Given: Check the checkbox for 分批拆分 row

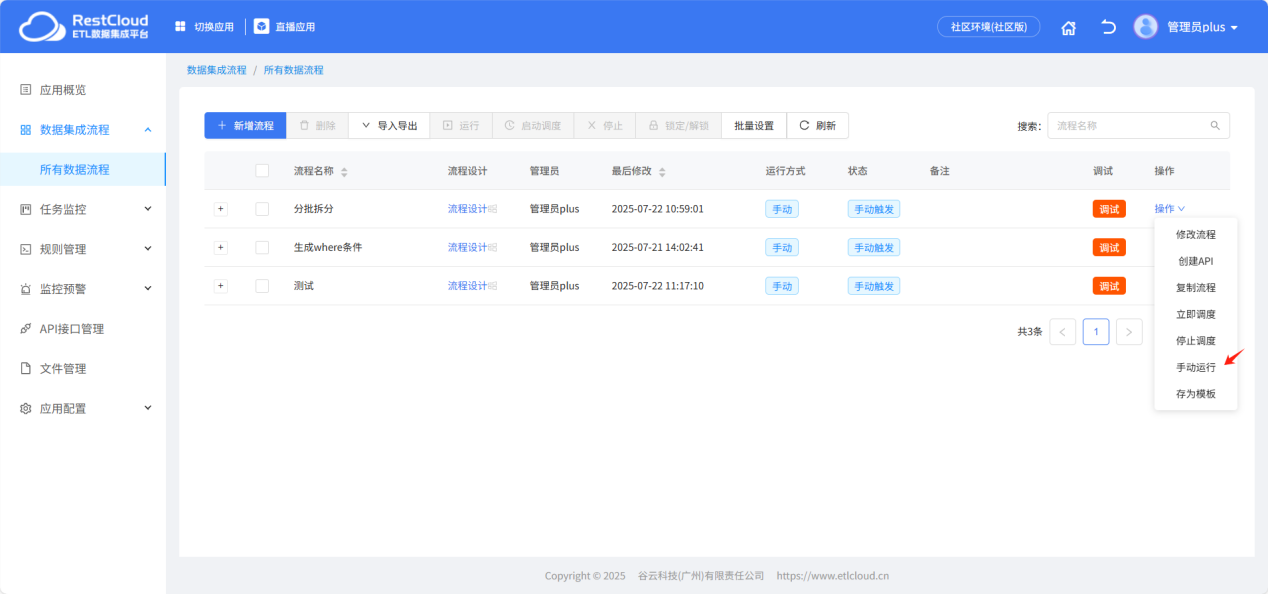Looking at the screenshot, I should (262, 208).
